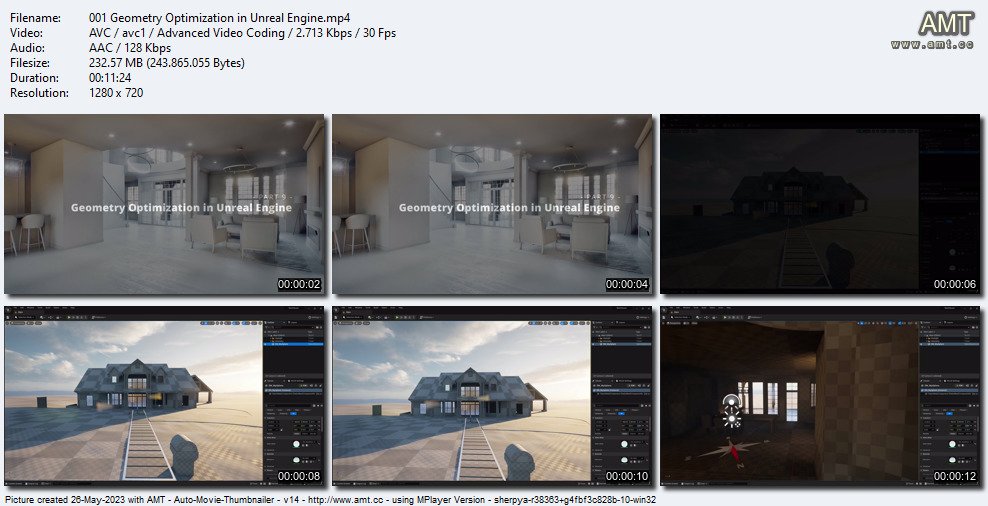Click the light actor gizmo in the 00:00:12 thumbnail
This screenshot has width=988, height=506.
pyautogui.click(x=731, y=410)
